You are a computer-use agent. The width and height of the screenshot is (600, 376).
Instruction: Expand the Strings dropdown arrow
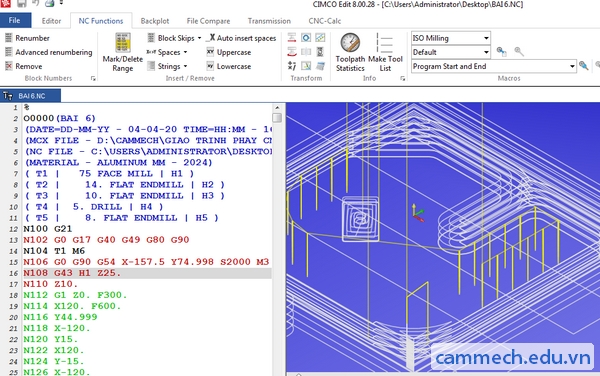coord(185,67)
